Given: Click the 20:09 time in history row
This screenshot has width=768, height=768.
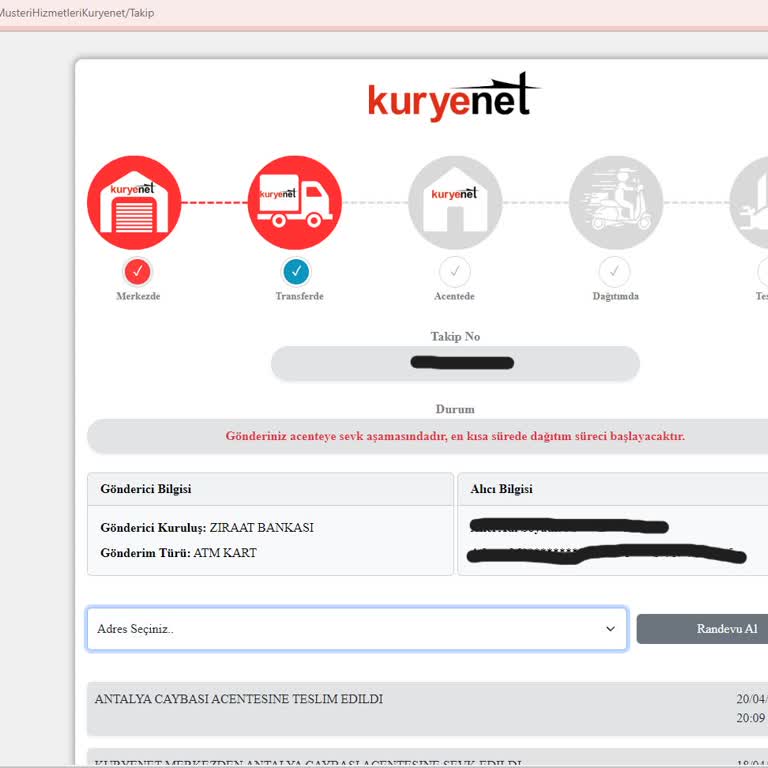Looking at the screenshot, I should pos(751,718).
